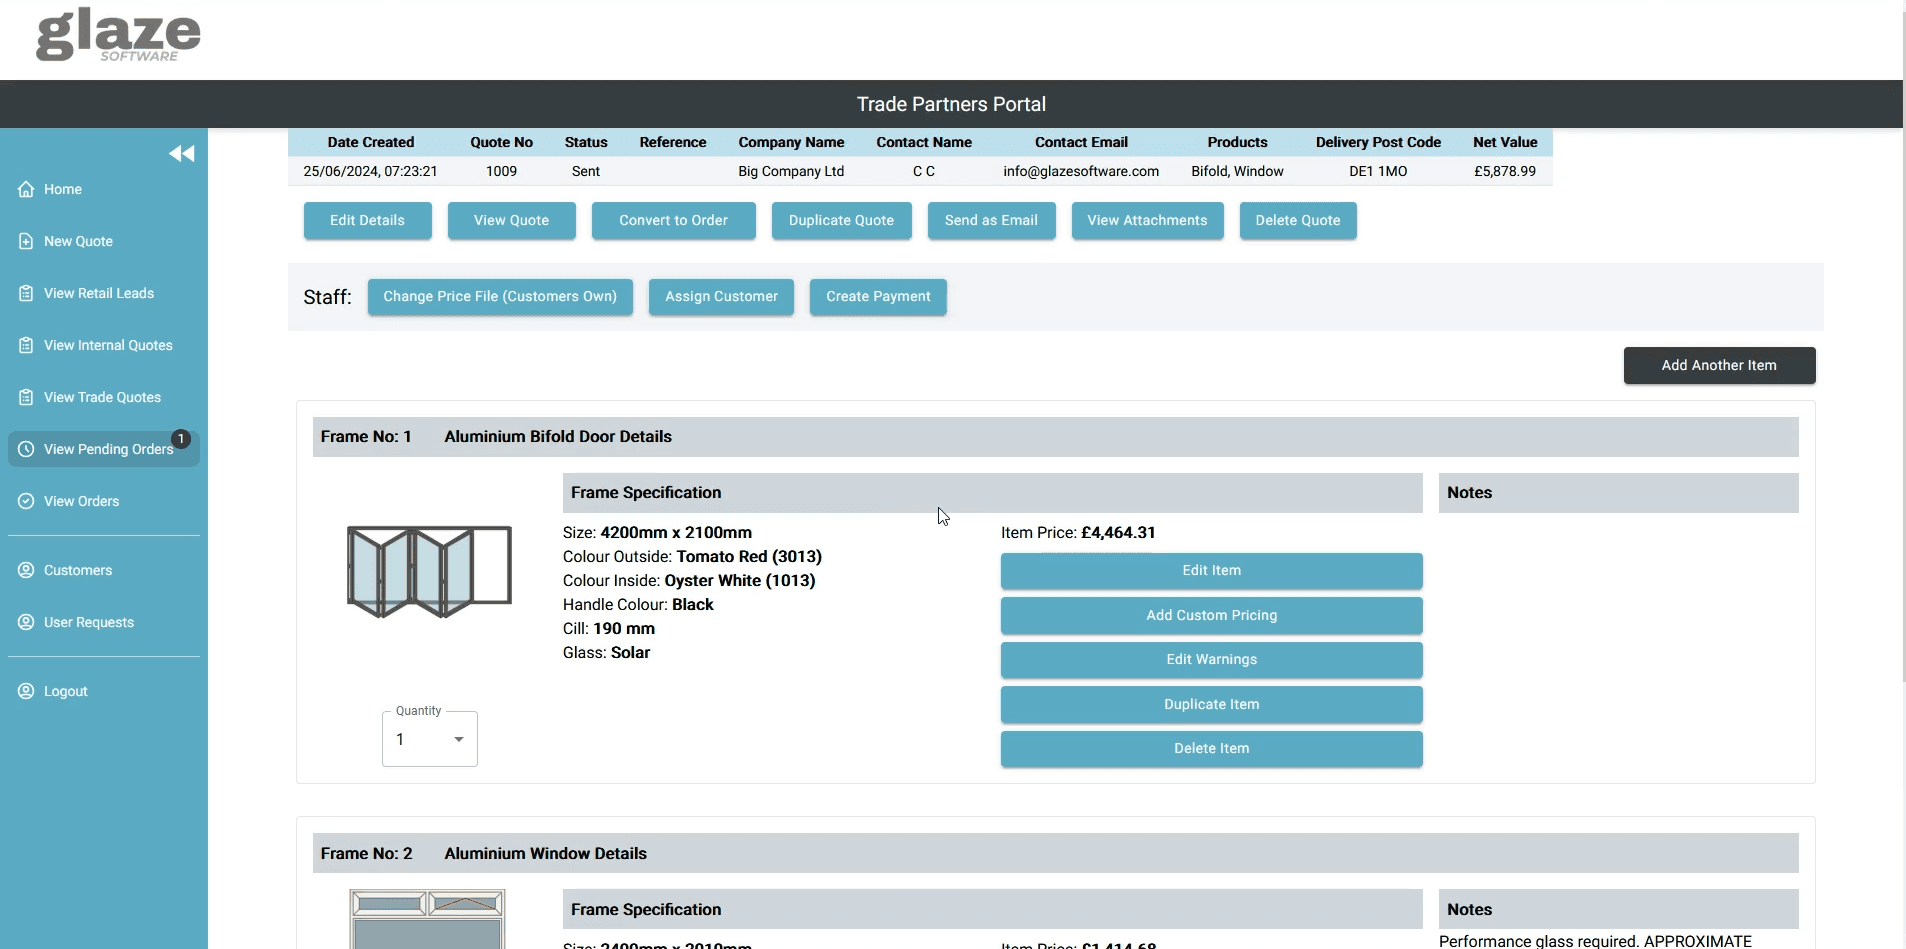Viewport: 1906px width, 949px height.
Task: Click the Add Another Item button
Action: 1719,365
